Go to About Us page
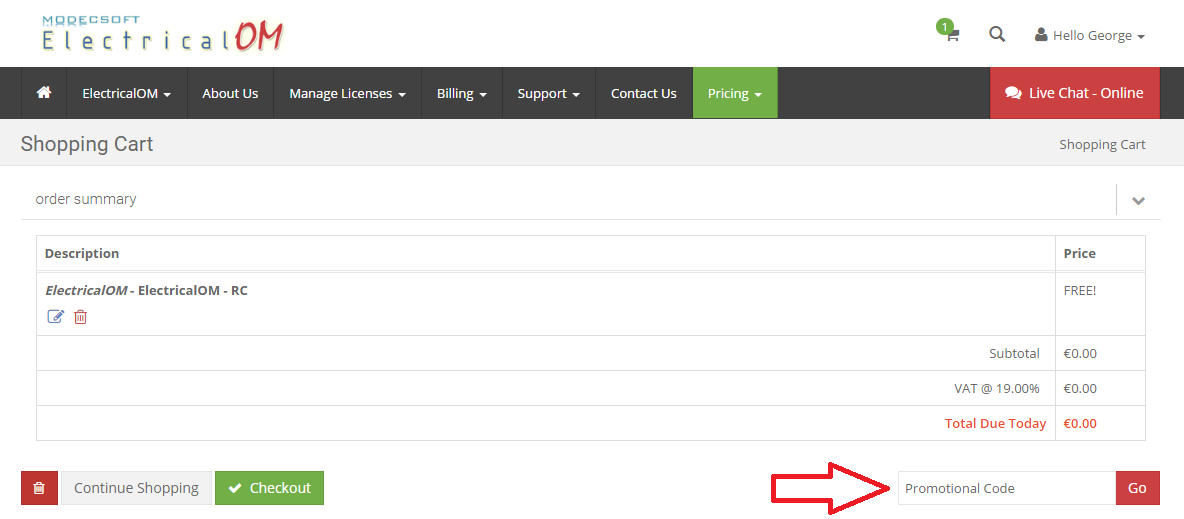1184x519 pixels. [x=230, y=93]
